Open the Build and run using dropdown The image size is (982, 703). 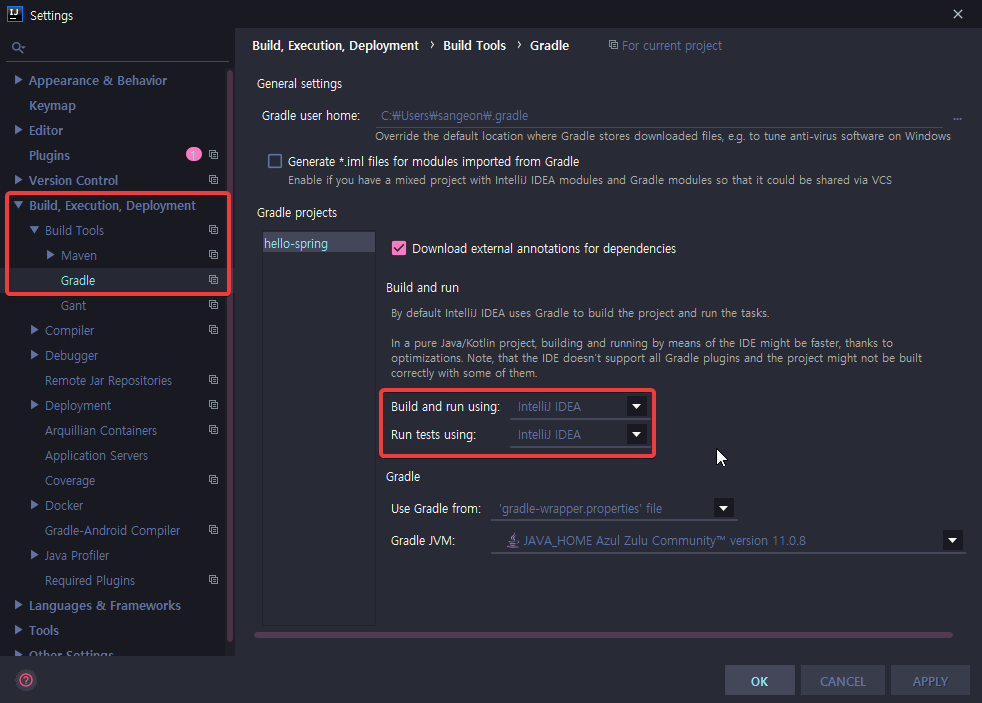coord(636,406)
